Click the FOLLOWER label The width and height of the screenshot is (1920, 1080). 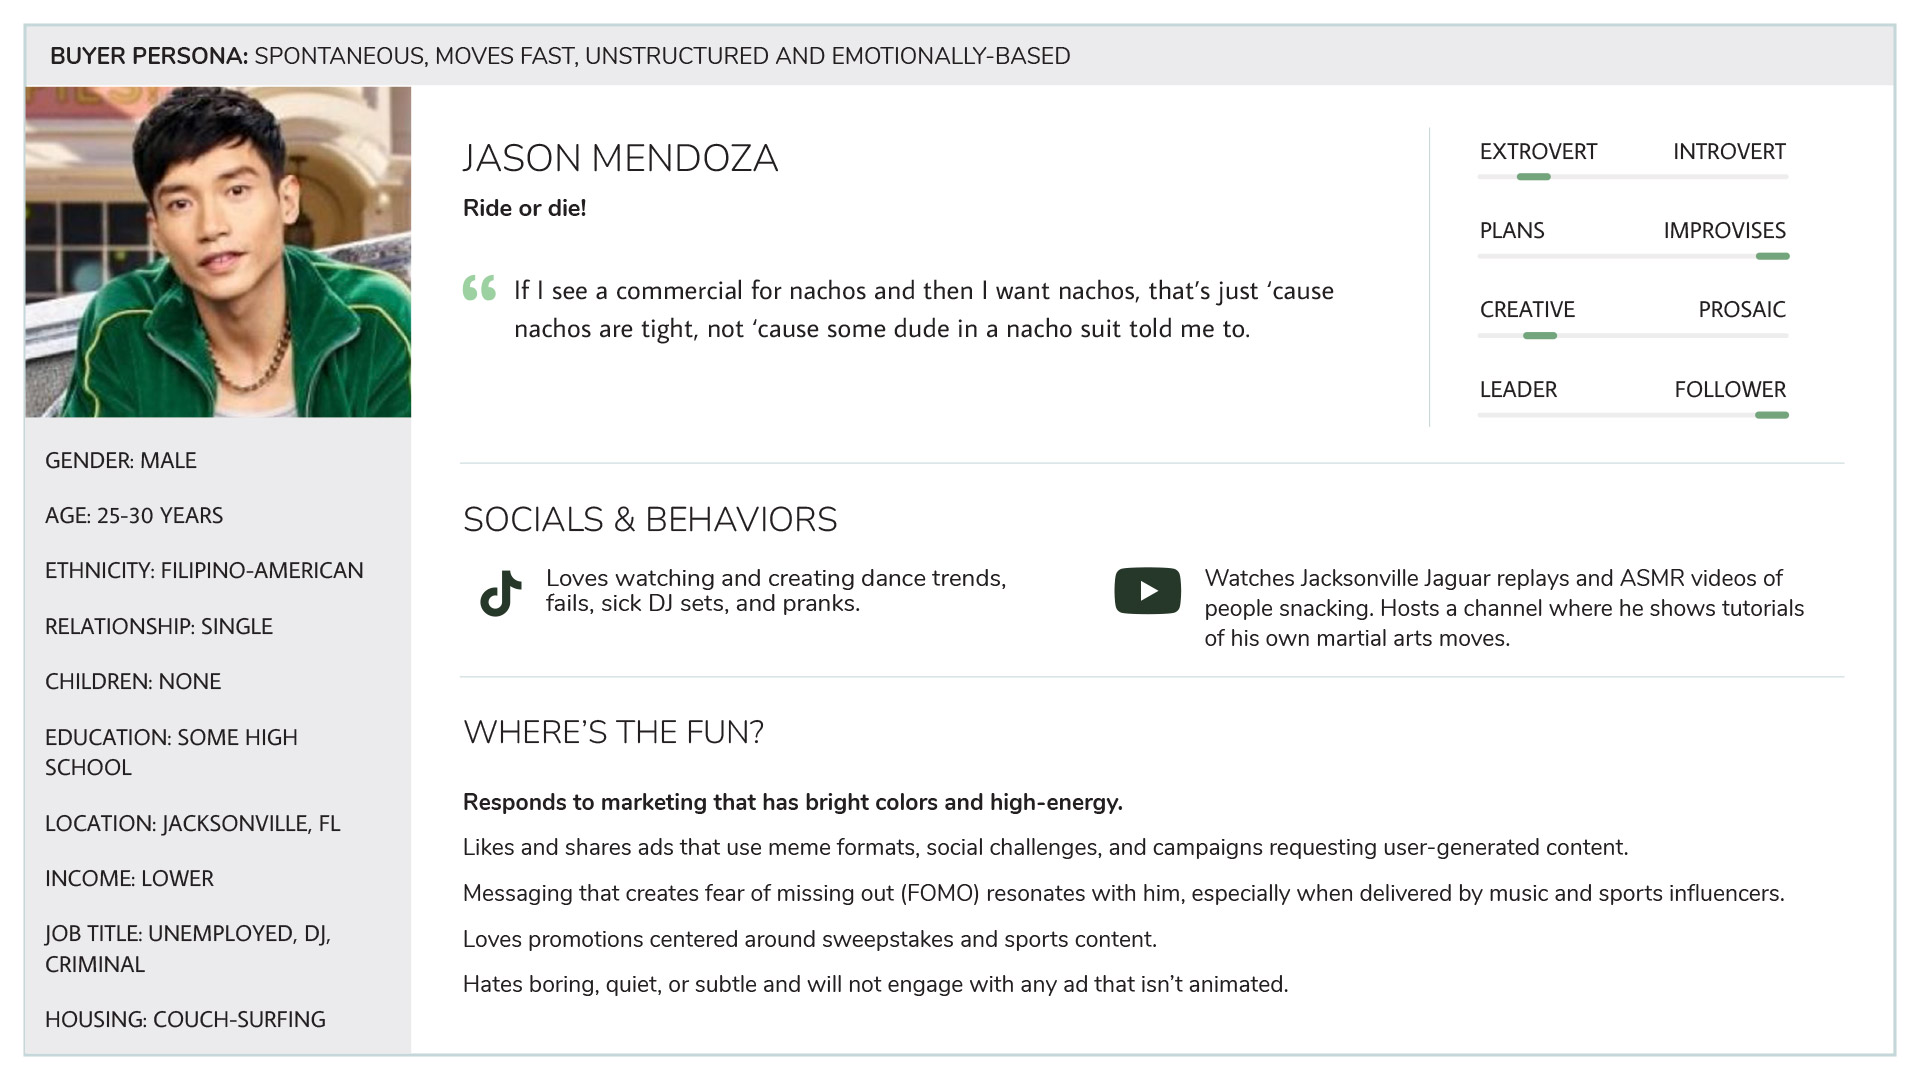click(1729, 390)
